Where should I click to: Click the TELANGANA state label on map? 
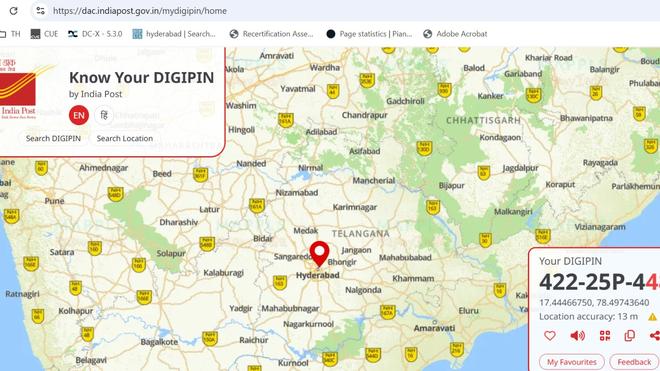point(361,233)
